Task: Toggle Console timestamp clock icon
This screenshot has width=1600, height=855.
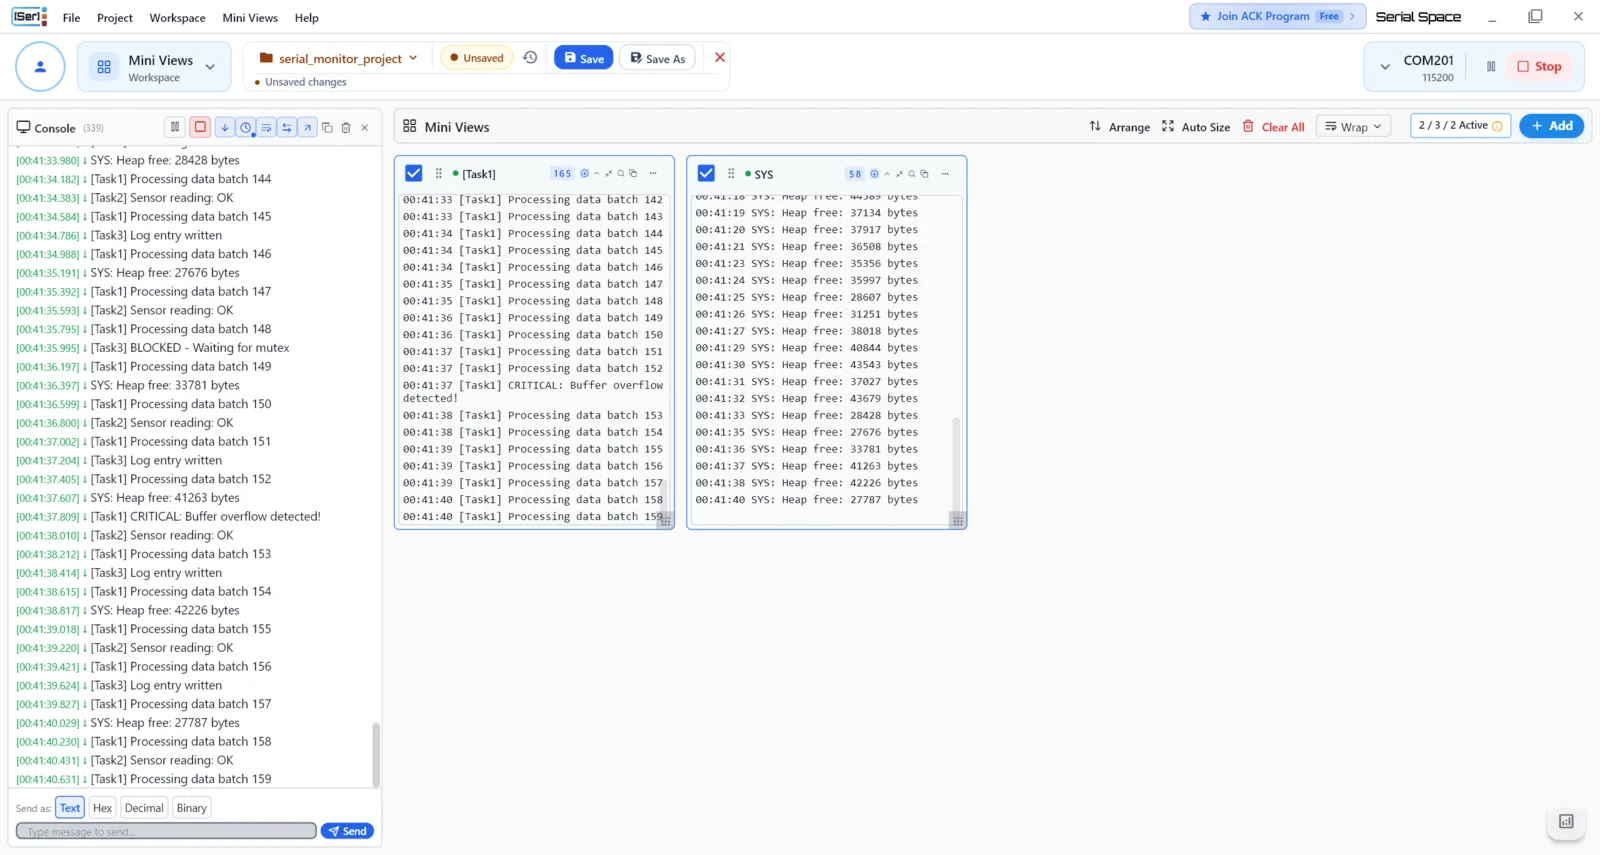Action: coord(246,128)
